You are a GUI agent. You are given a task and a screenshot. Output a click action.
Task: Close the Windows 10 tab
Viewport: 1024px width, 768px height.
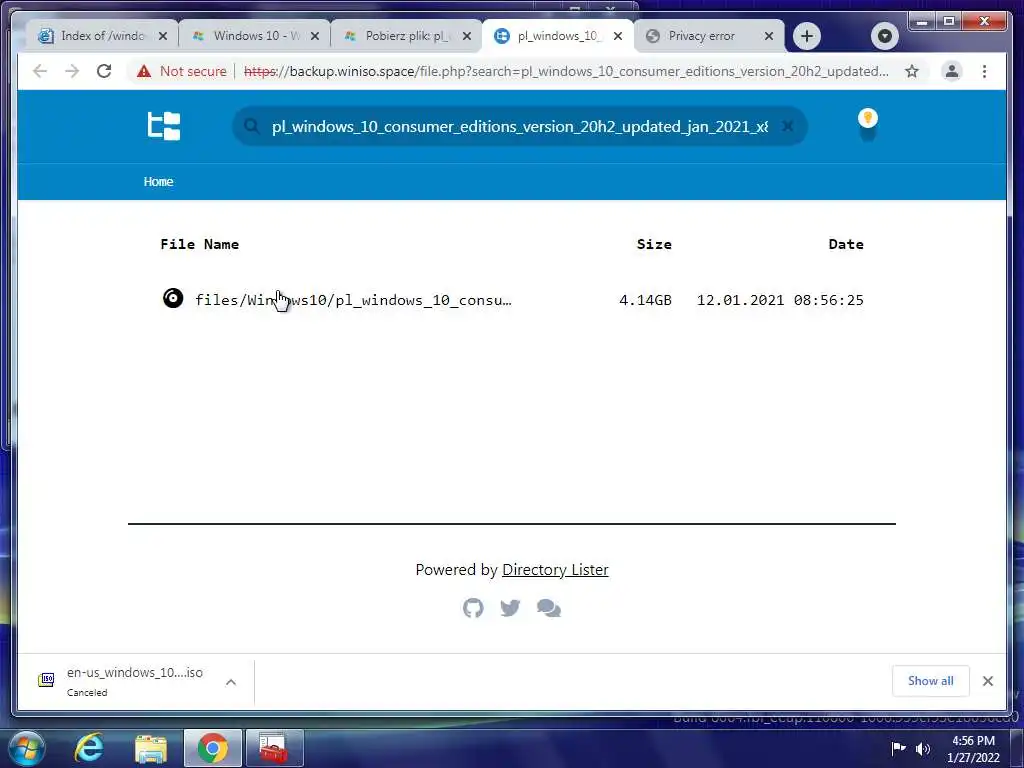click(x=315, y=36)
